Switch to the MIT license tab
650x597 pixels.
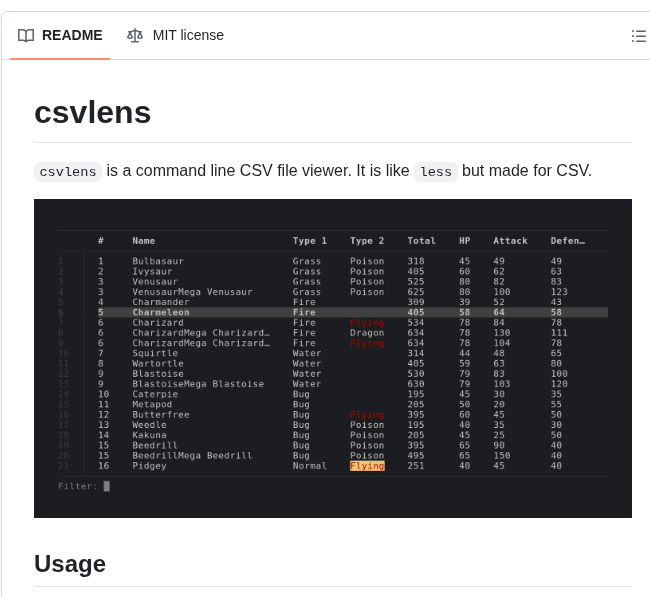pos(175,36)
